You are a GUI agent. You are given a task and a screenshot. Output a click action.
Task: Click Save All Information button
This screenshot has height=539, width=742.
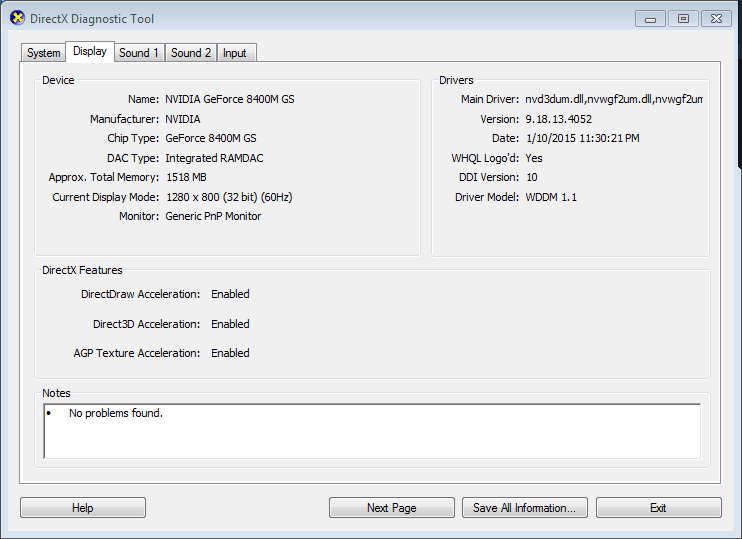[x=524, y=508]
